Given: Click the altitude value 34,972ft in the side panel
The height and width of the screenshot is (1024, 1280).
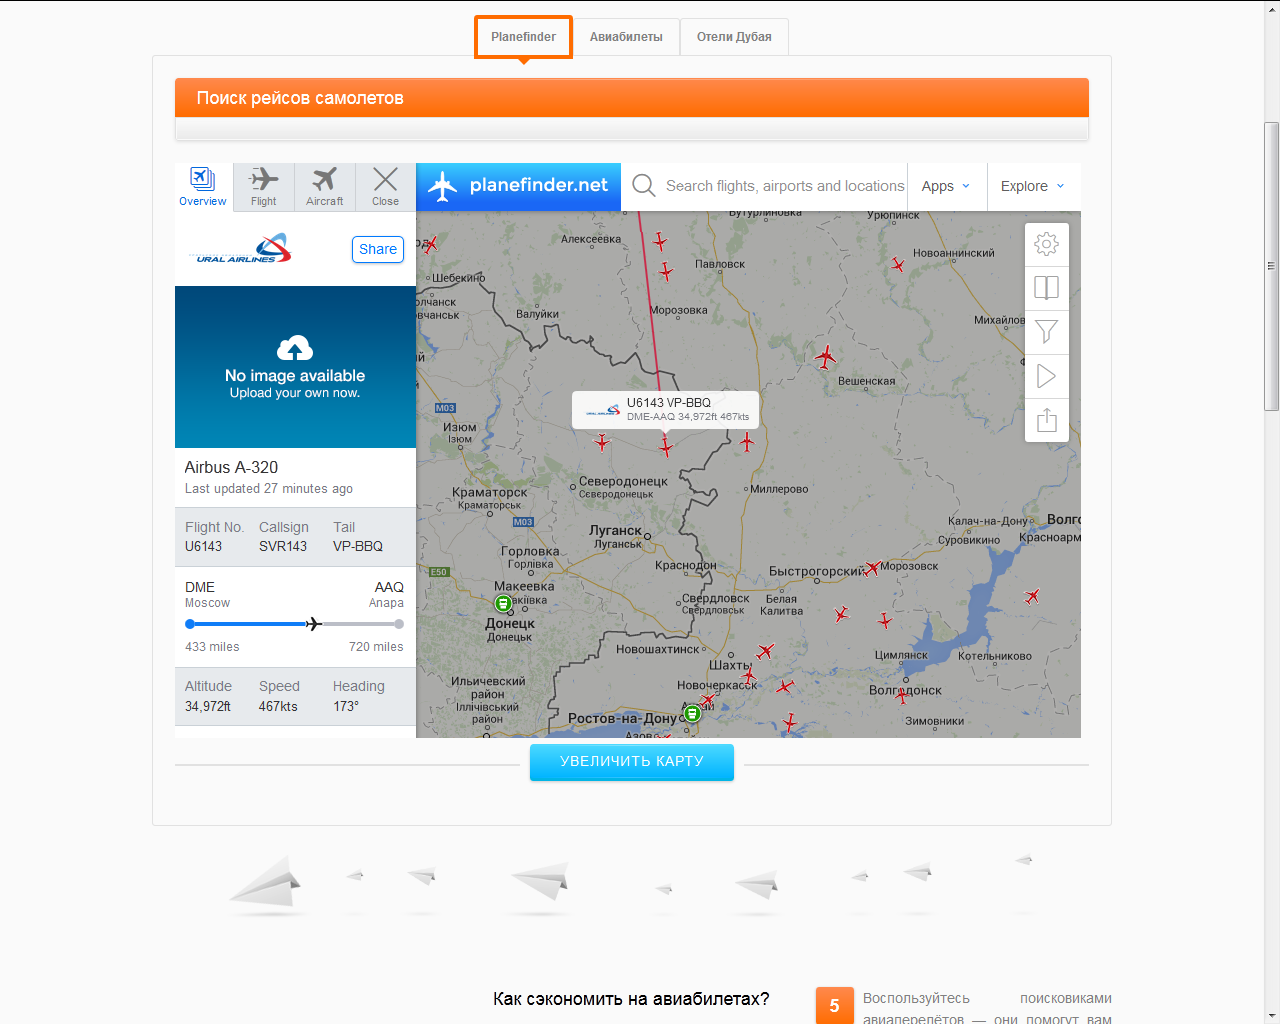Looking at the screenshot, I should coord(208,706).
